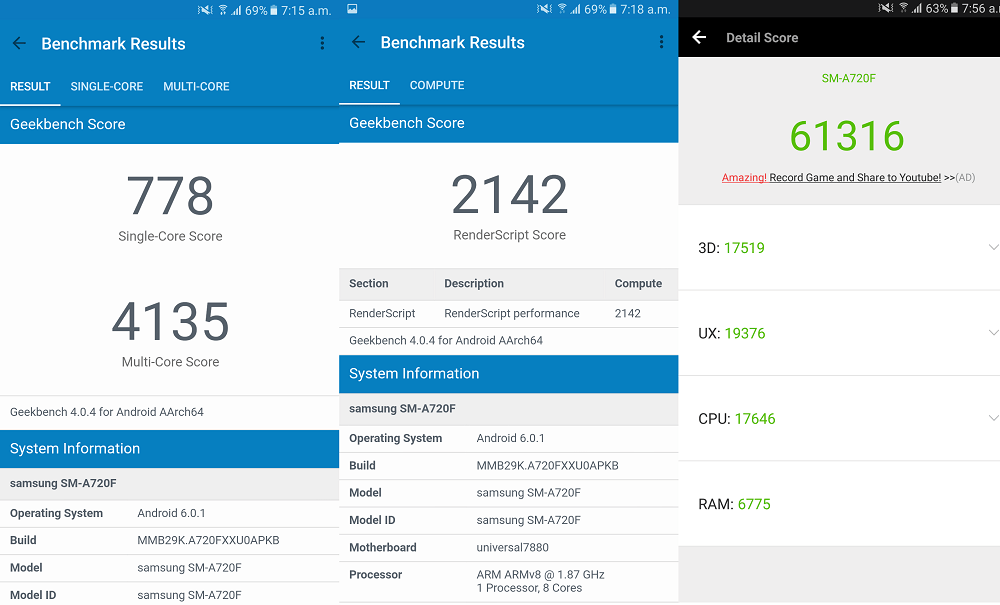Tap the 'Motherboard' row label
This screenshot has height=605, width=1000.
pos(383,548)
